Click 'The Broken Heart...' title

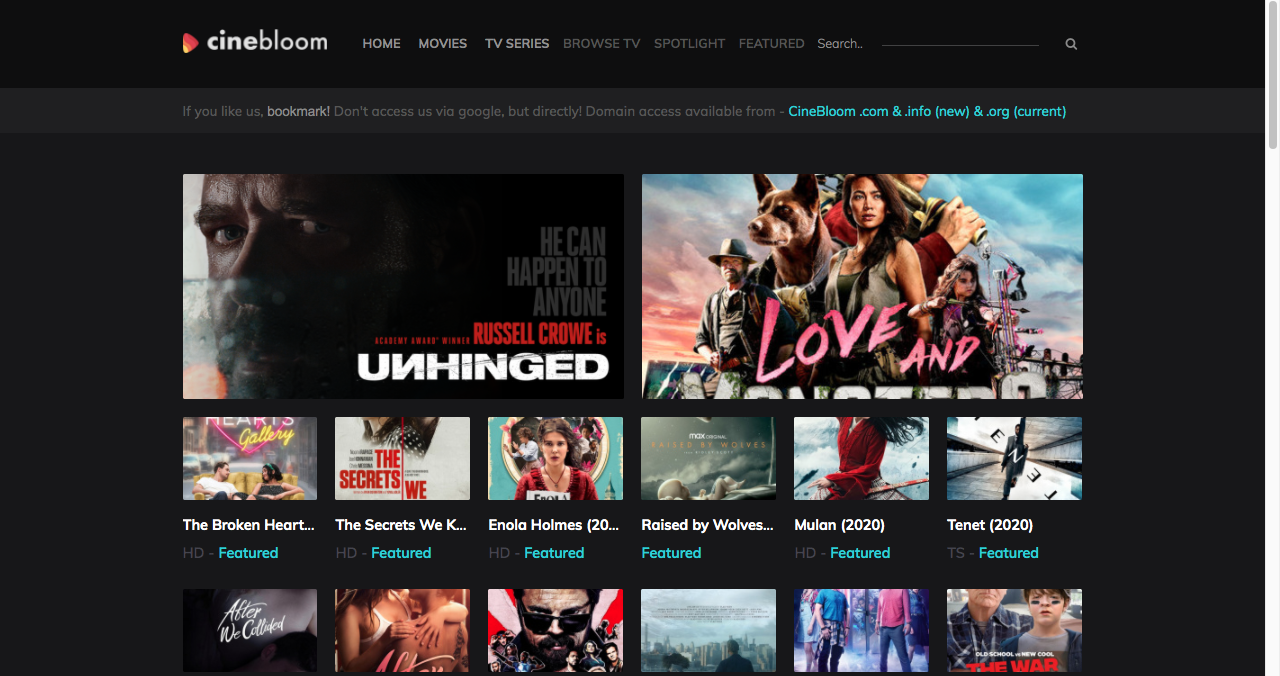(249, 525)
